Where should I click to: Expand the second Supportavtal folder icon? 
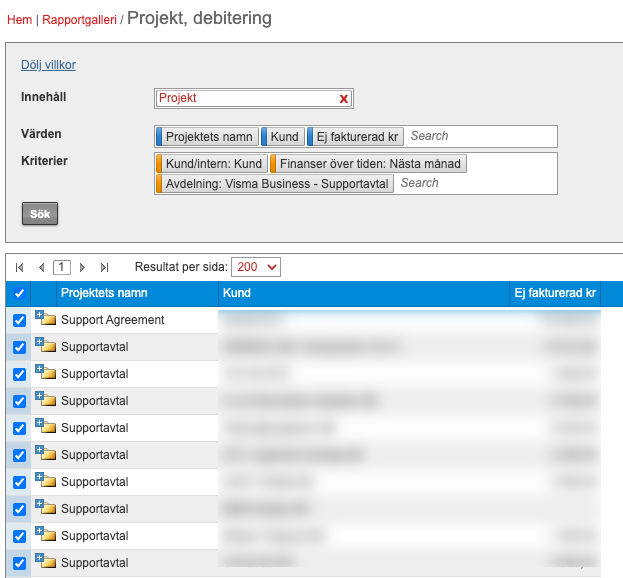click(45, 372)
